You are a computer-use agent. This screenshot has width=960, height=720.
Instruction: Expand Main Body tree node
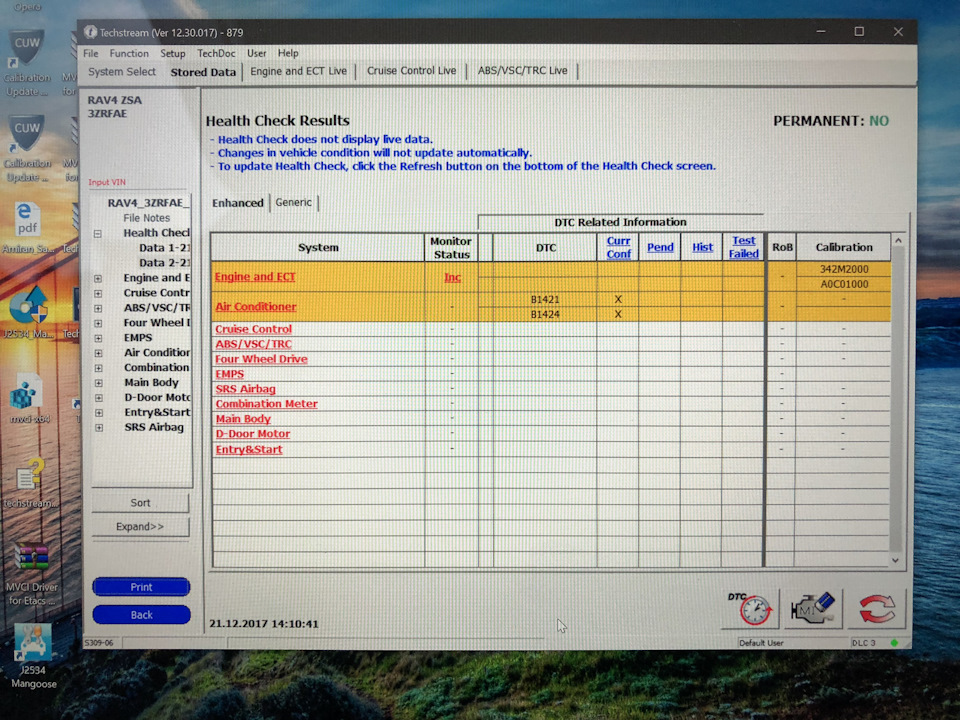[99, 383]
